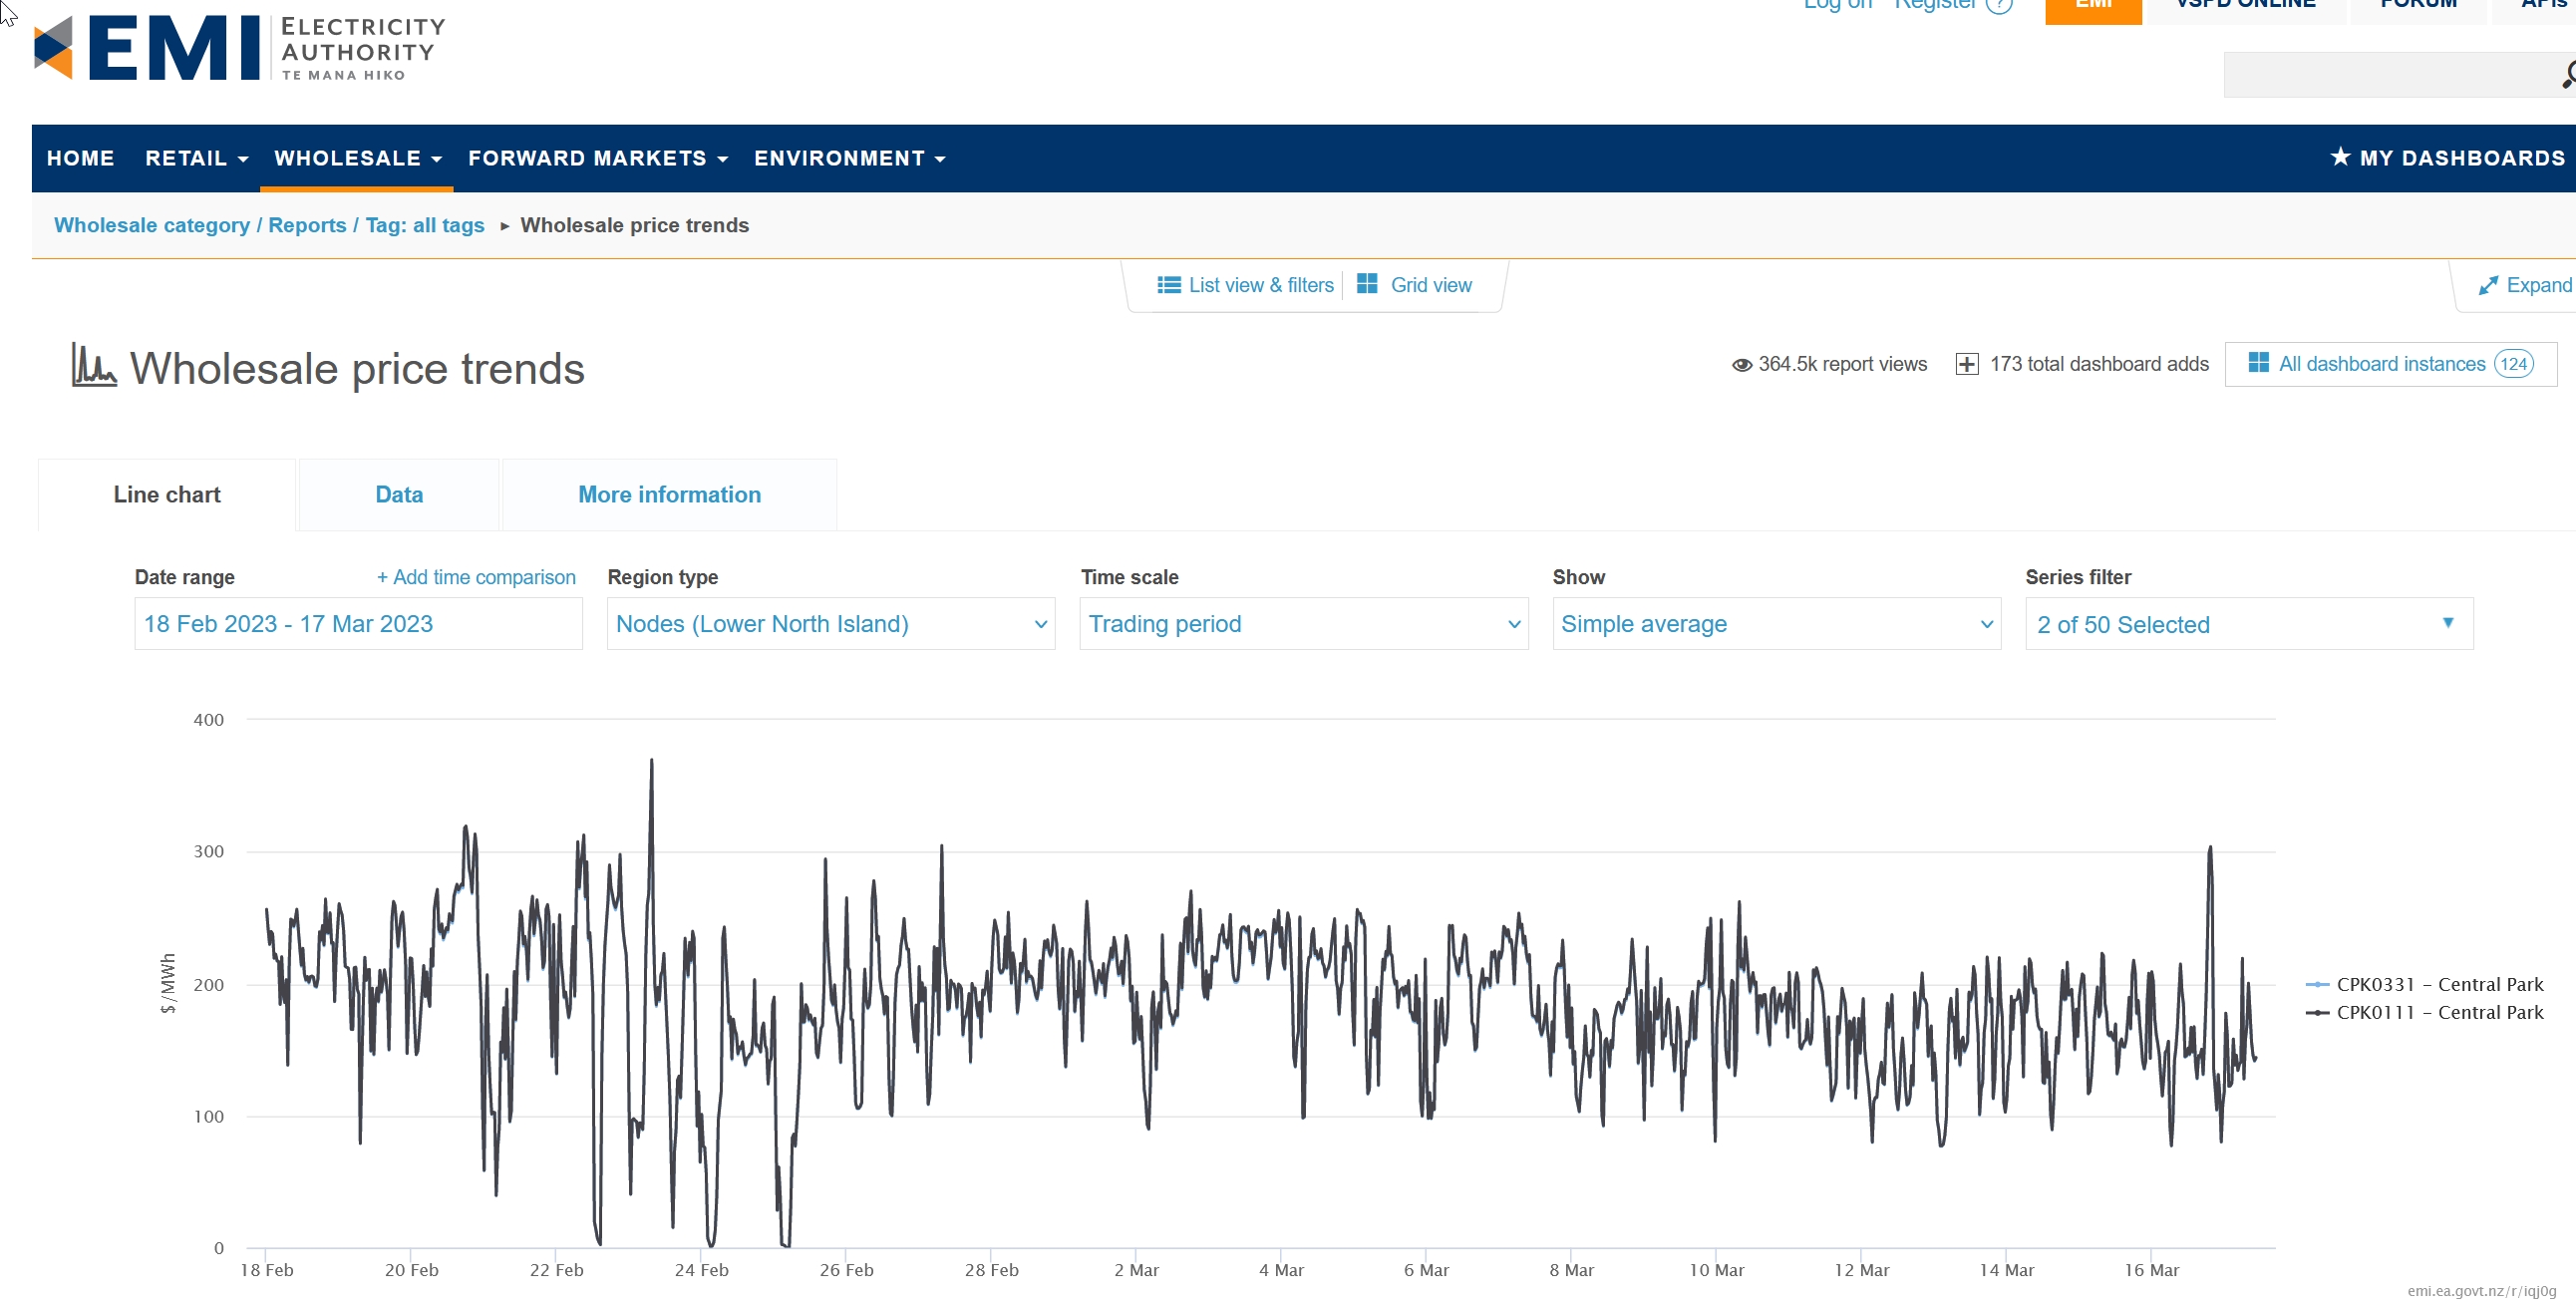Click the List view & filters icon

(x=1168, y=285)
